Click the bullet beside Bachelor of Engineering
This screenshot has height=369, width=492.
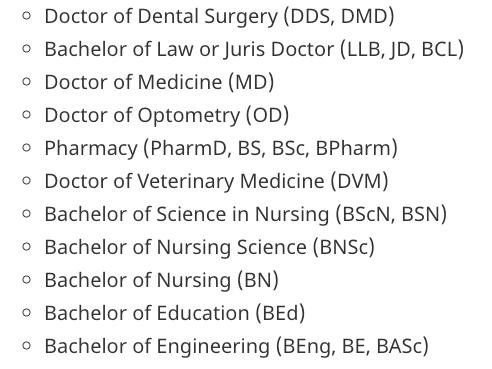26,346
